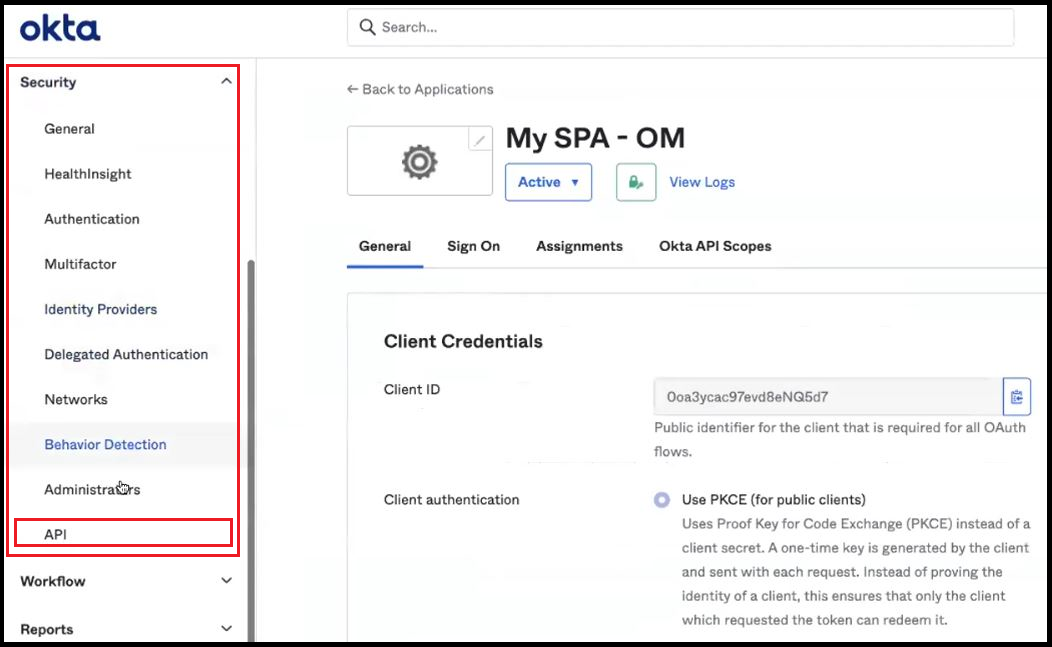The height and width of the screenshot is (647, 1052).
Task: Click the Okta logo
Action: (x=60, y=27)
